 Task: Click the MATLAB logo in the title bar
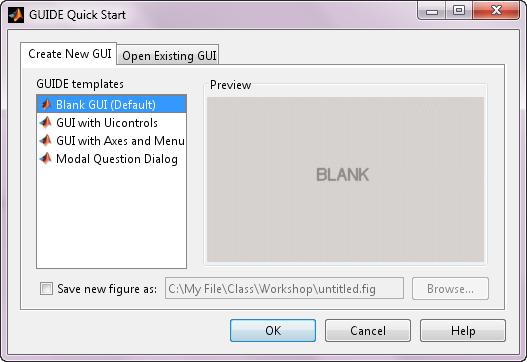point(16,15)
